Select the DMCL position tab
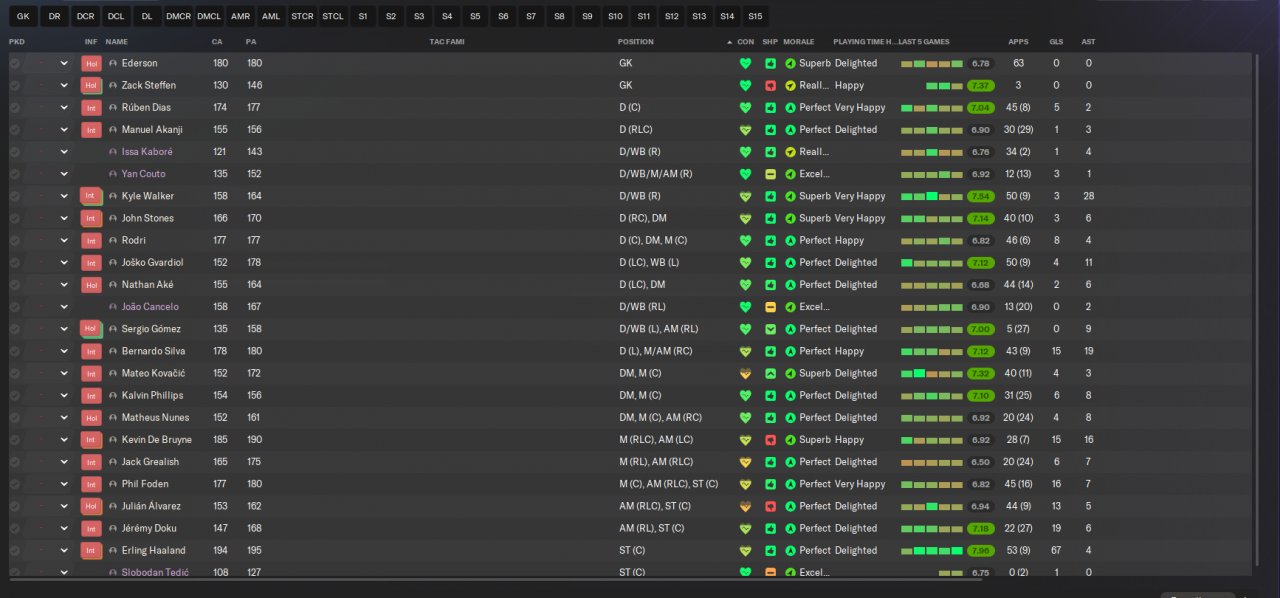This screenshot has height=598, width=1280. pos(209,16)
